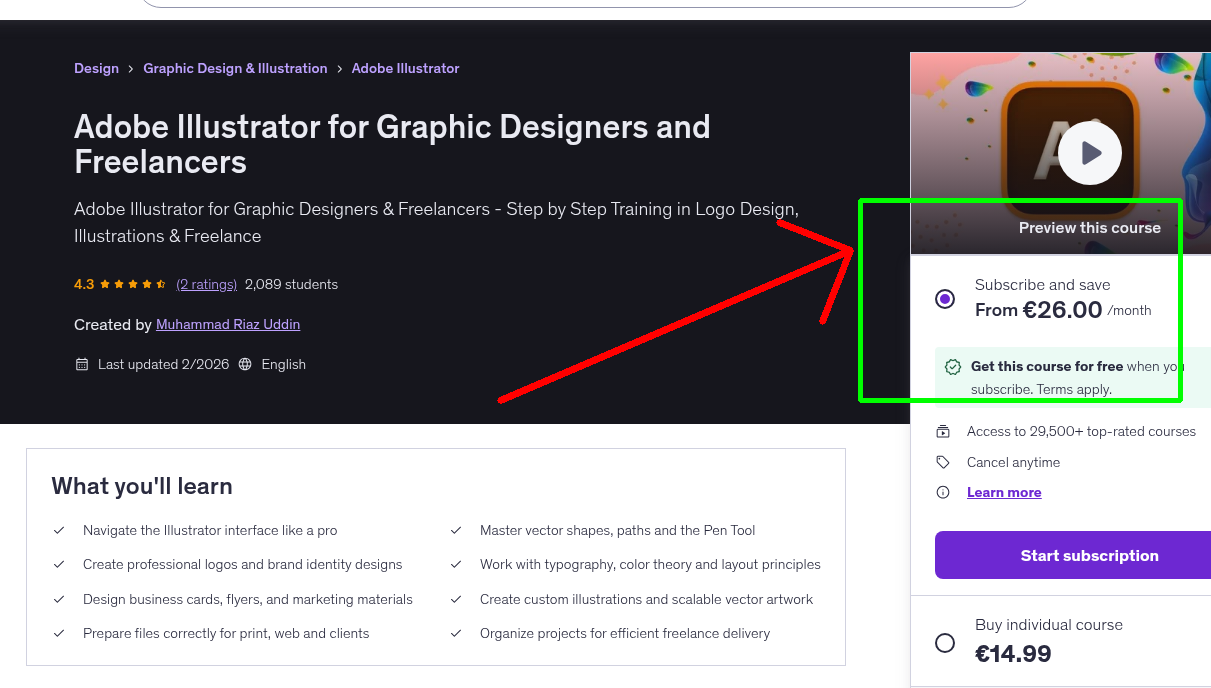Click the 'Get this course for free' text
This screenshot has height=688, width=1211.
[x=1047, y=366]
